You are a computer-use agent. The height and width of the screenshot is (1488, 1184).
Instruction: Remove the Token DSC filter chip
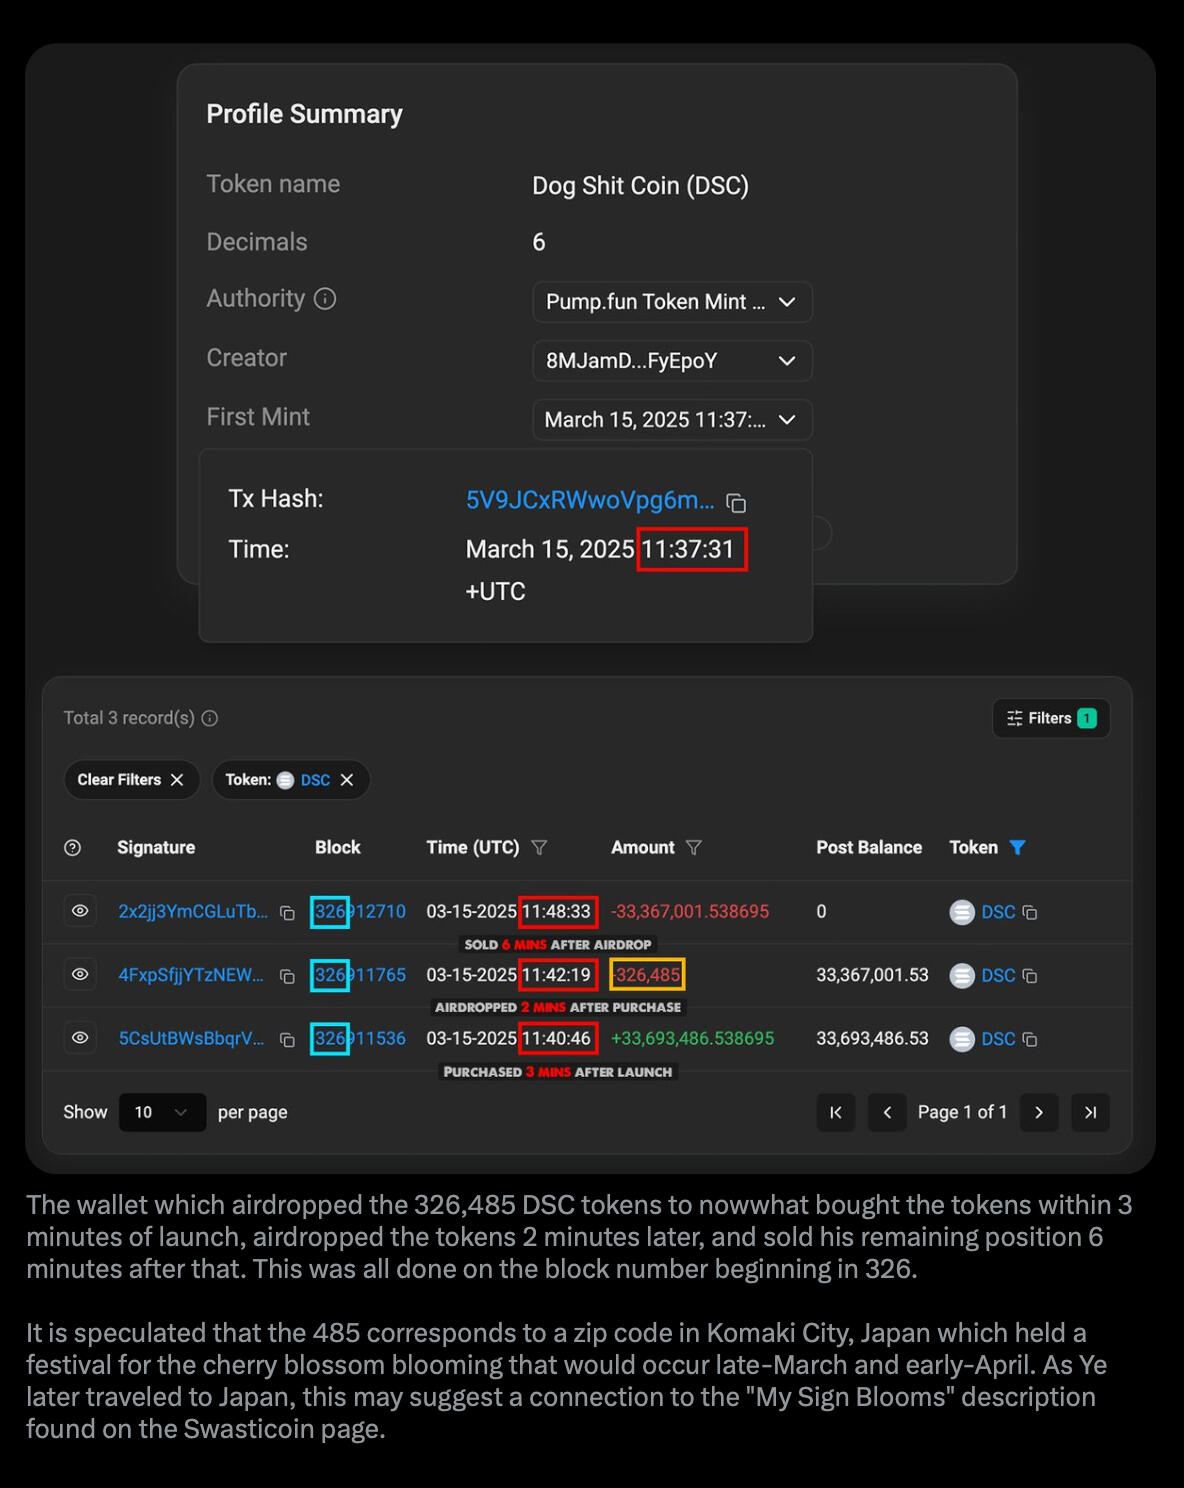tap(347, 780)
